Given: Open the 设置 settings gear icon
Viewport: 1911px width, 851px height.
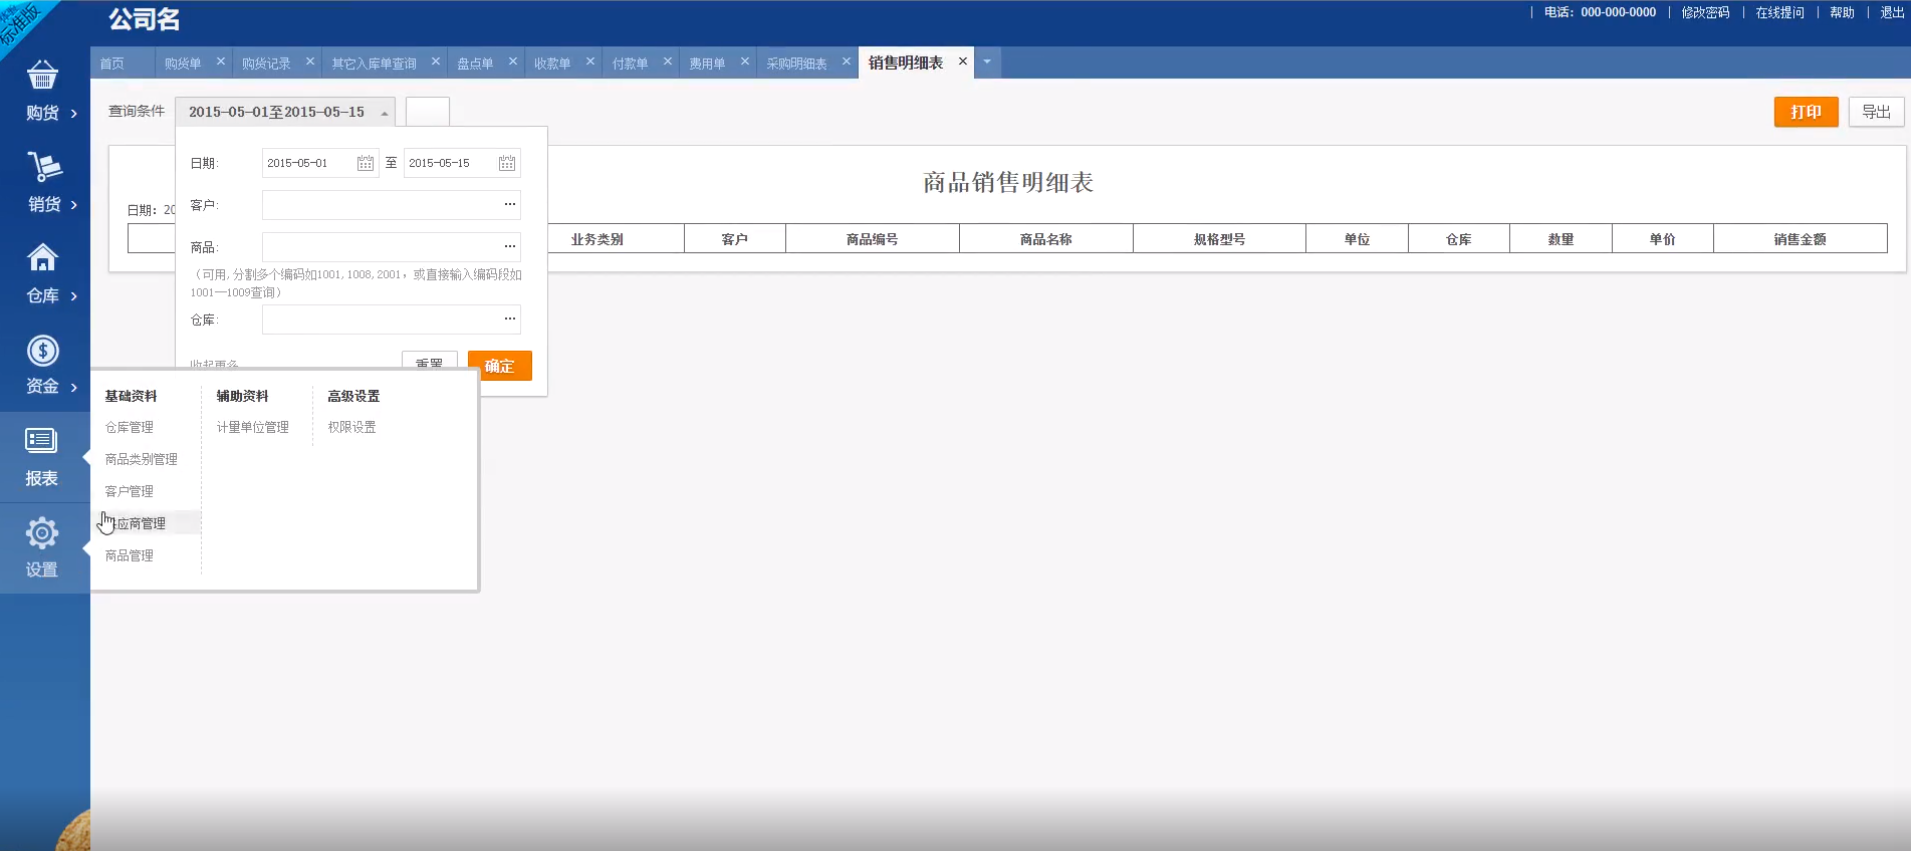Looking at the screenshot, I should 41,533.
